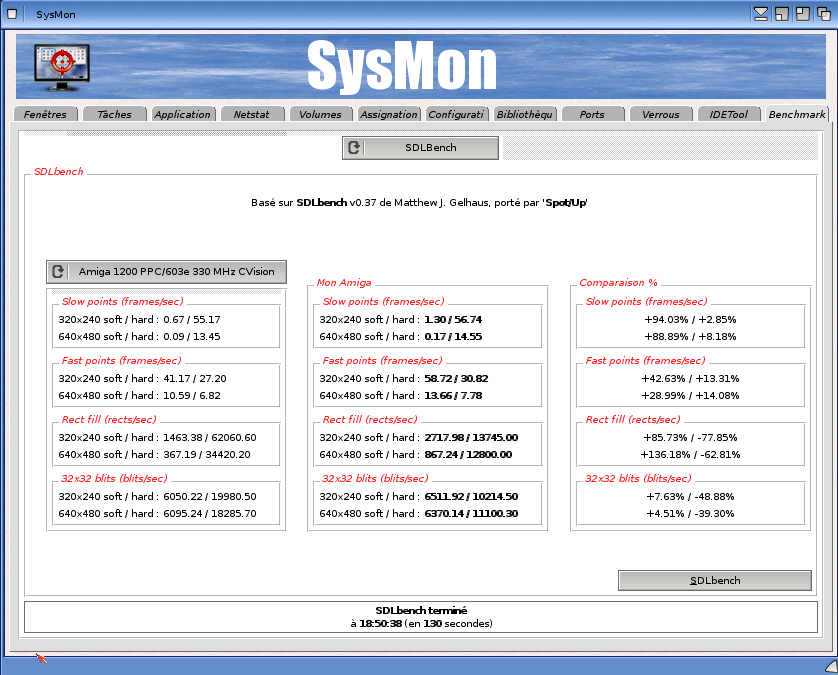Screen dimensions: 838x675
Task: Click the Benchmark tab
Action: click(x=797, y=114)
